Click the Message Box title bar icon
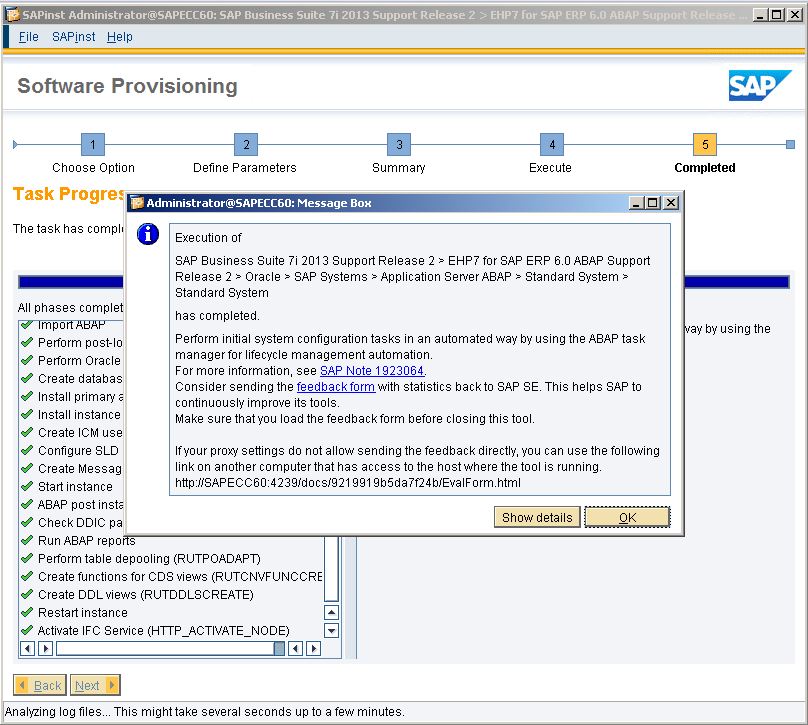 click(x=137, y=203)
